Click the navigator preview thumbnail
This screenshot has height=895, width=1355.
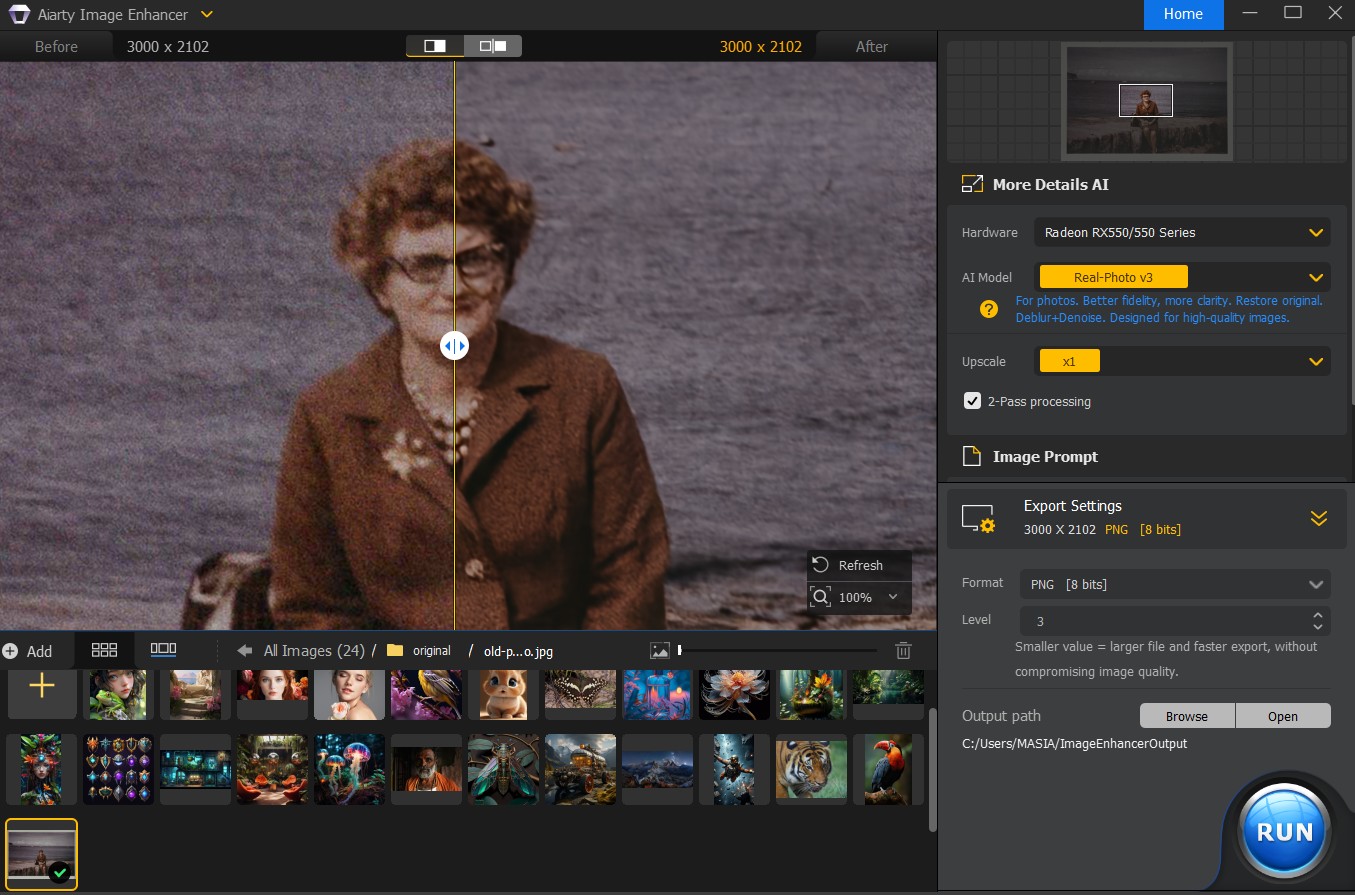point(1146,101)
